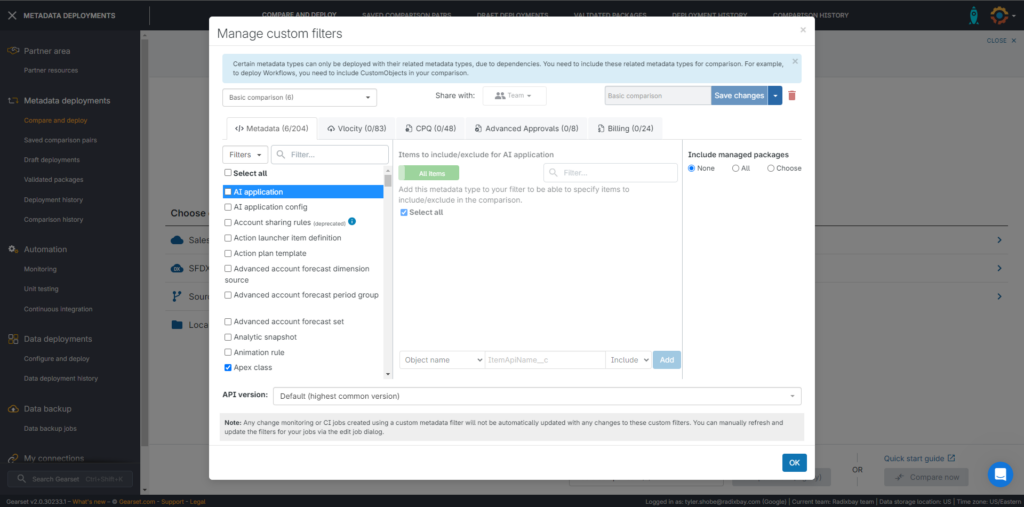Check the AI application config checkbox

228,207
